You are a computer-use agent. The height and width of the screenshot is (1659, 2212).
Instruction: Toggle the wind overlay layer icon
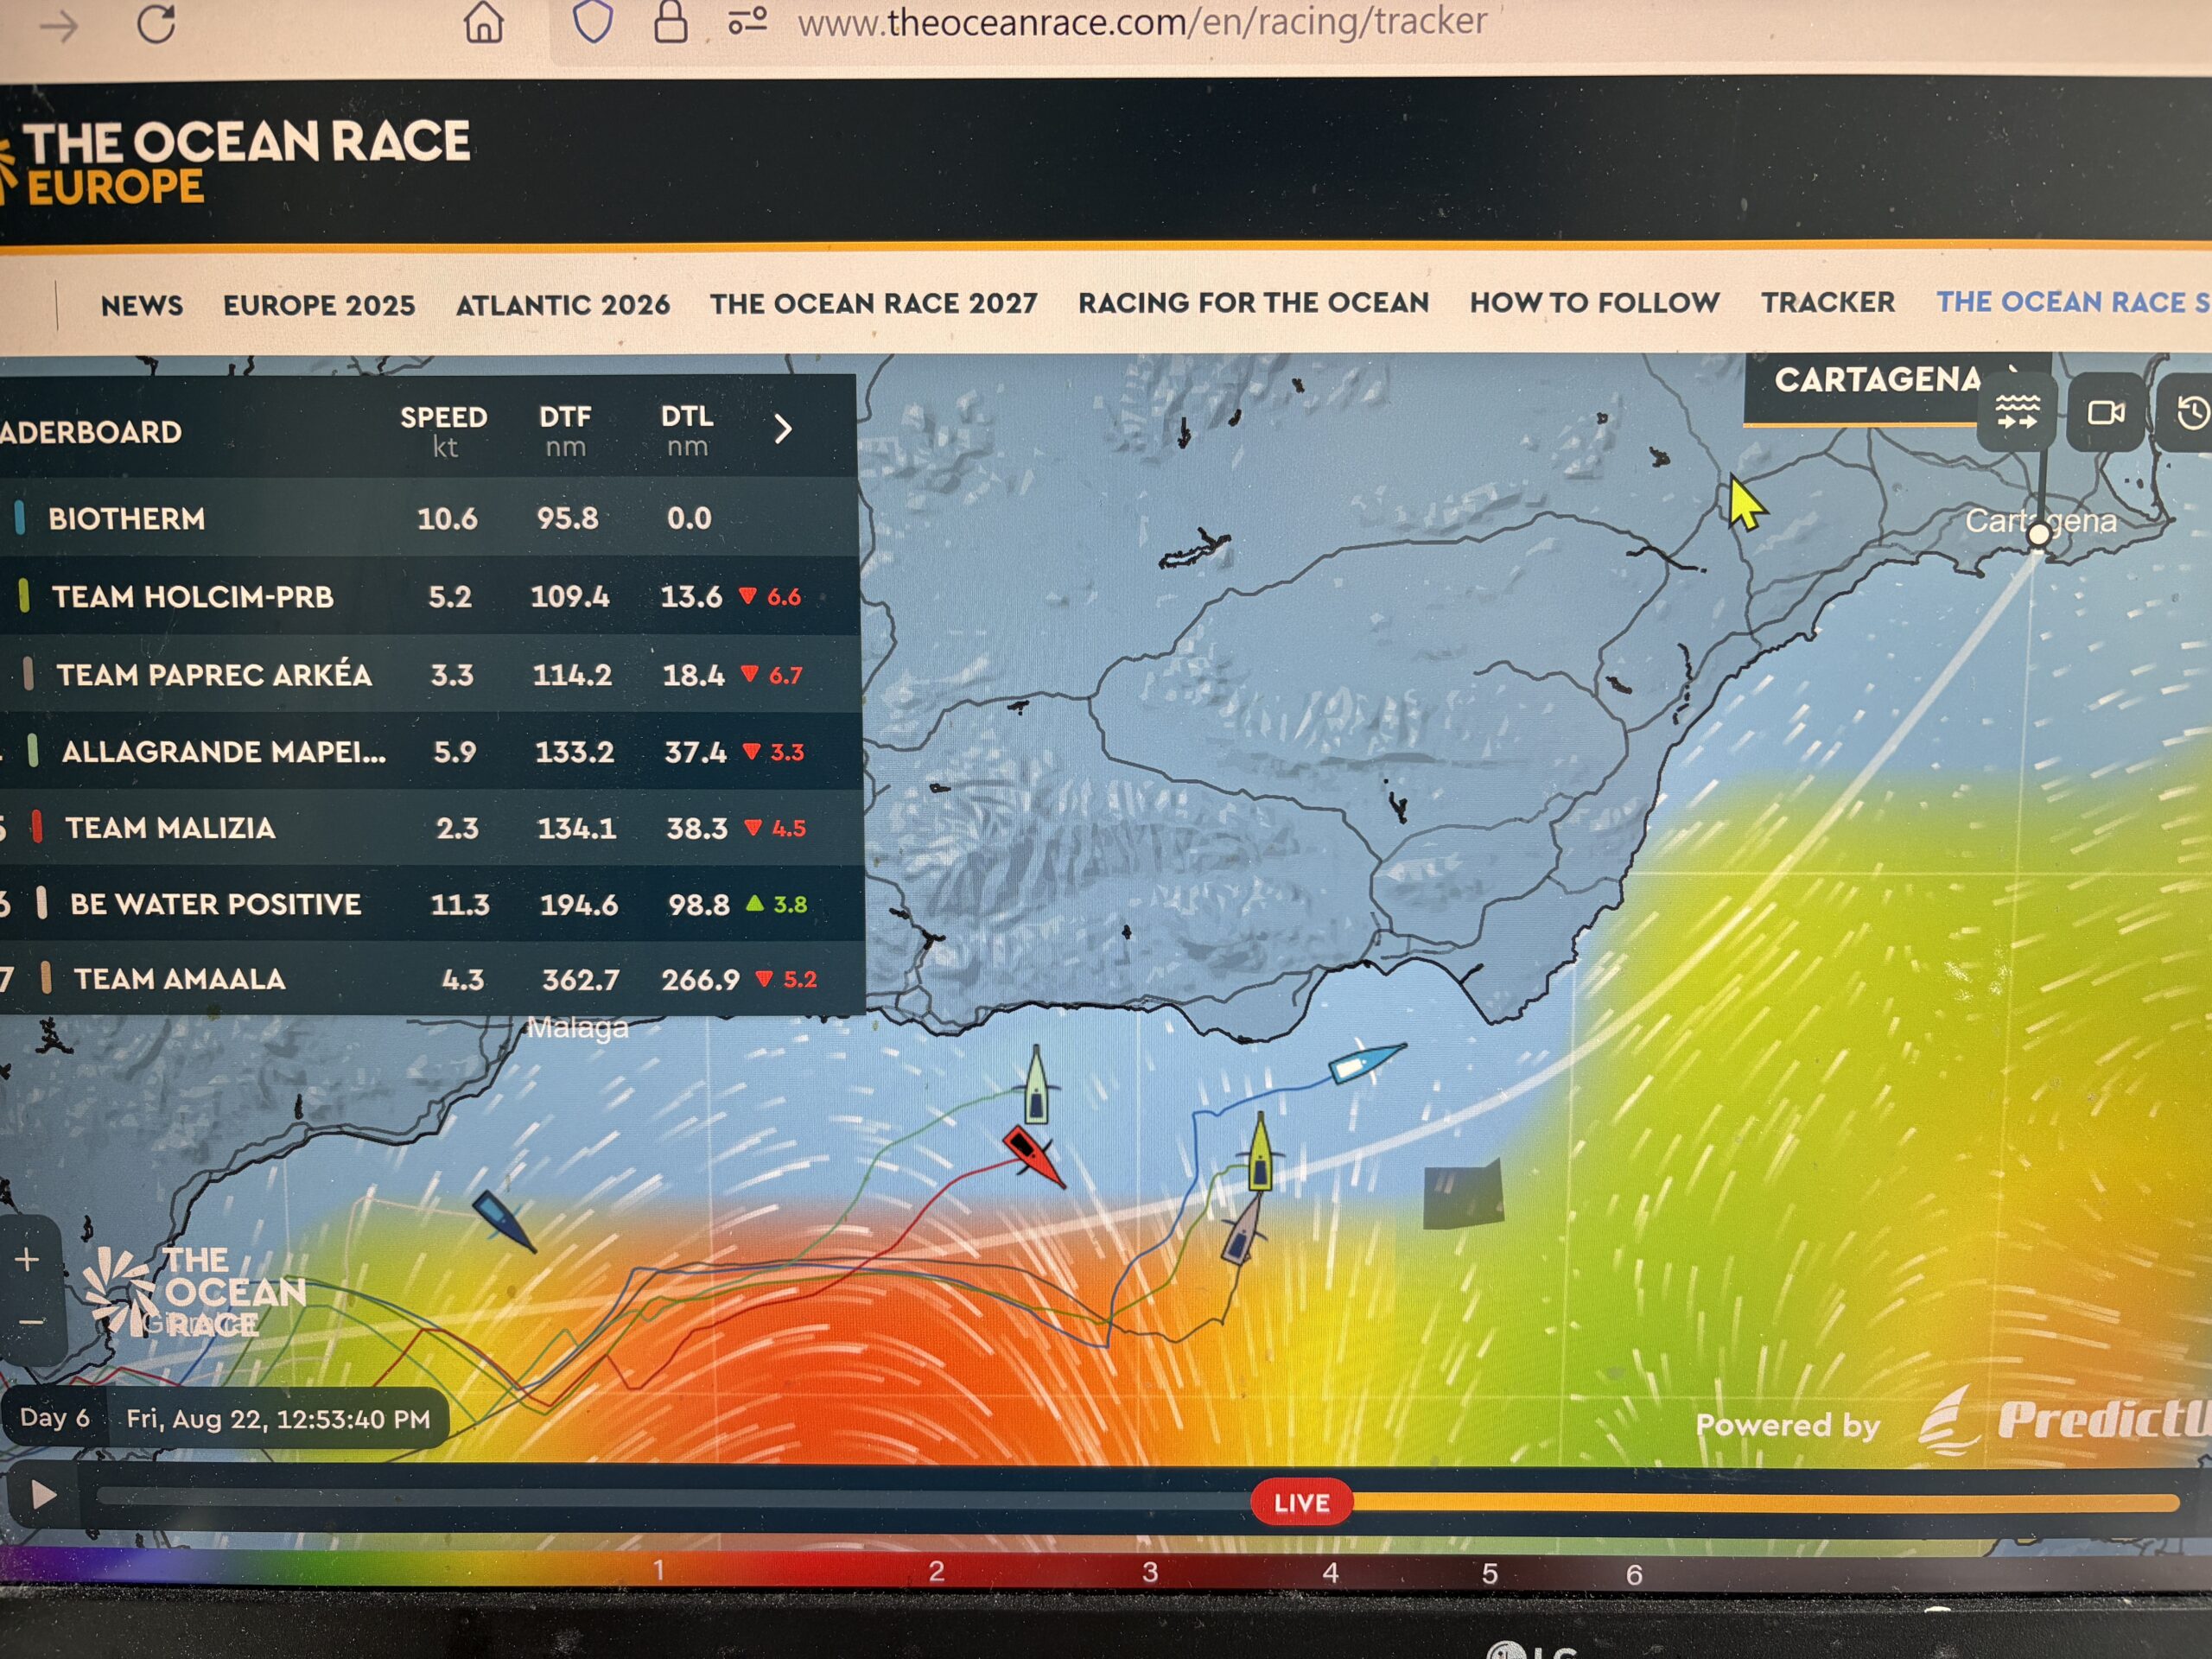tap(2017, 412)
